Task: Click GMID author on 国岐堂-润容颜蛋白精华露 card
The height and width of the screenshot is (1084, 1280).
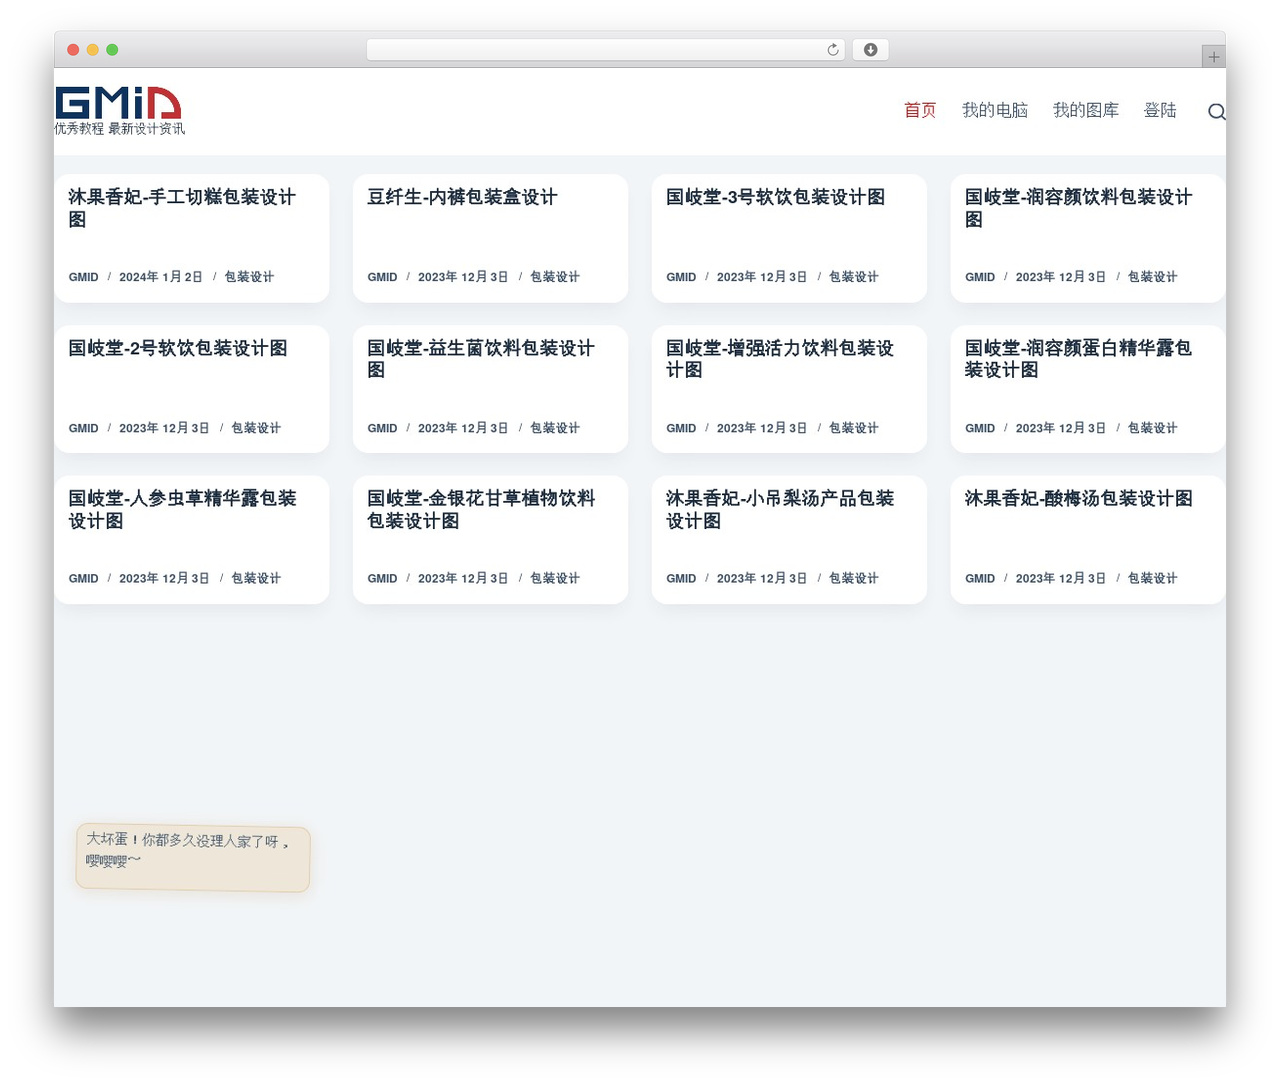Action: click(980, 428)
